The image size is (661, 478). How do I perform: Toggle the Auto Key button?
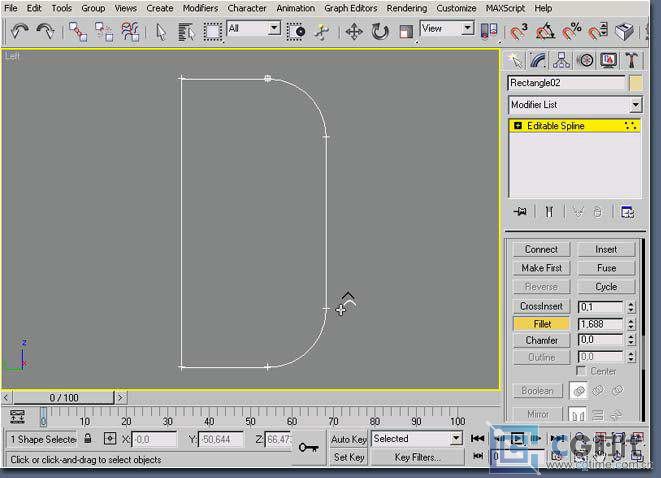tap(349, 439)
